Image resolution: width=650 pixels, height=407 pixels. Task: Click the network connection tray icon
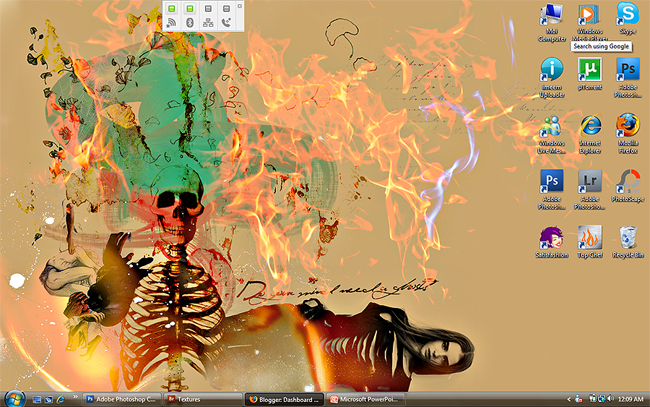601,399
